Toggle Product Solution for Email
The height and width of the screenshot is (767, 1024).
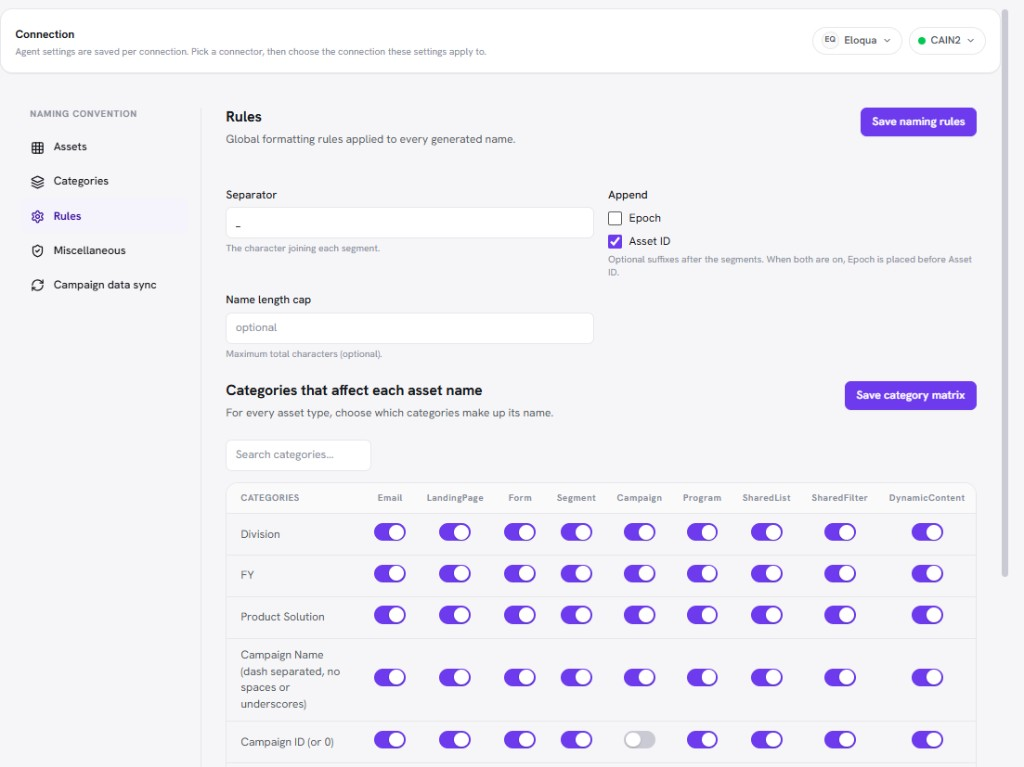[390, 615]
